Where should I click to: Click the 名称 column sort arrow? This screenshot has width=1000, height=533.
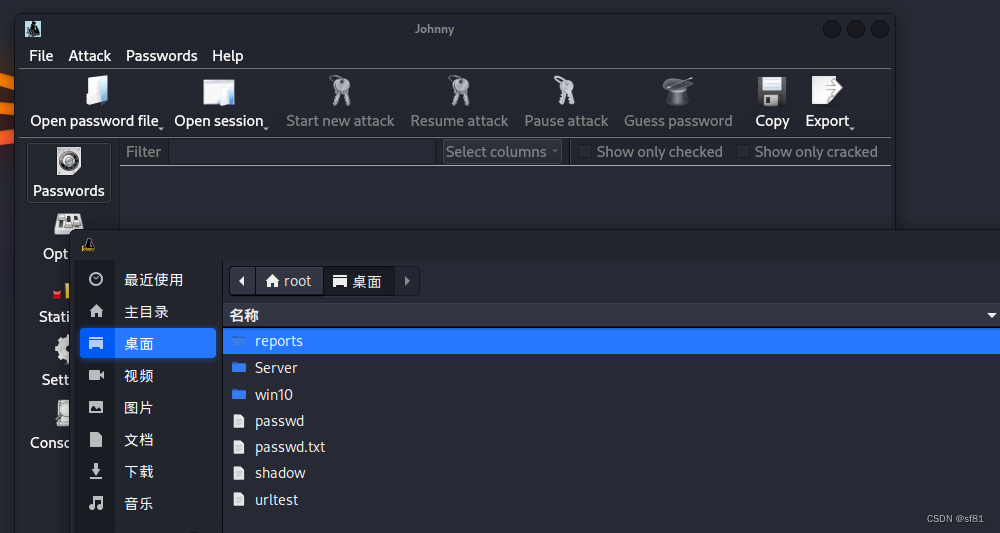coord(991,315)
